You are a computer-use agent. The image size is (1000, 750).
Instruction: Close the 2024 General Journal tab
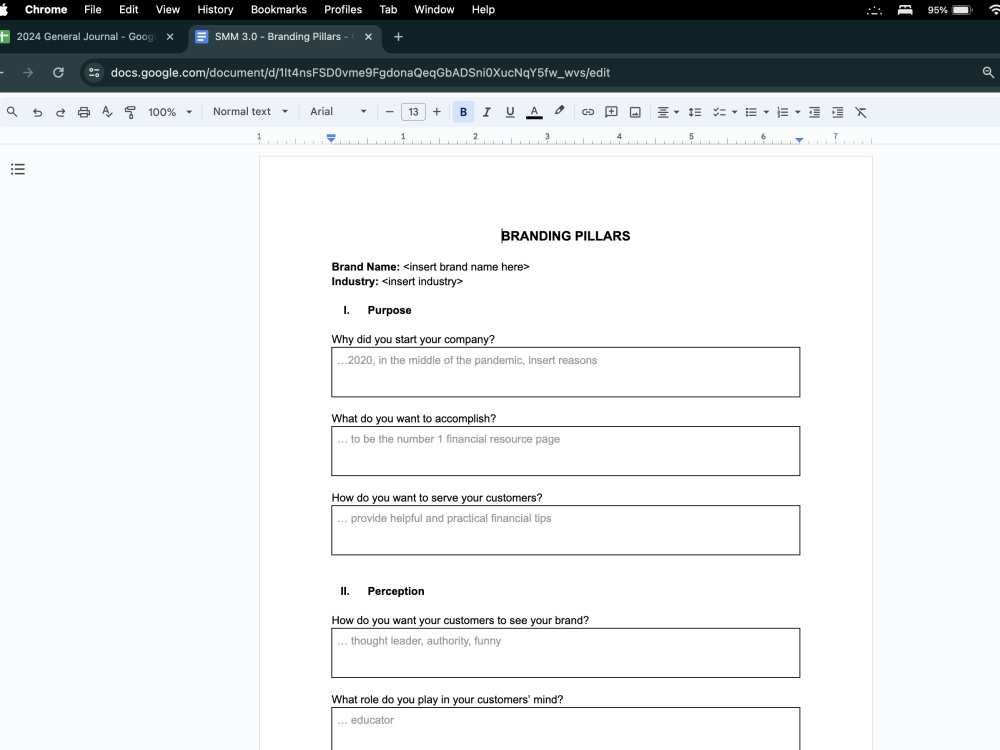click(x=170, y=37)
